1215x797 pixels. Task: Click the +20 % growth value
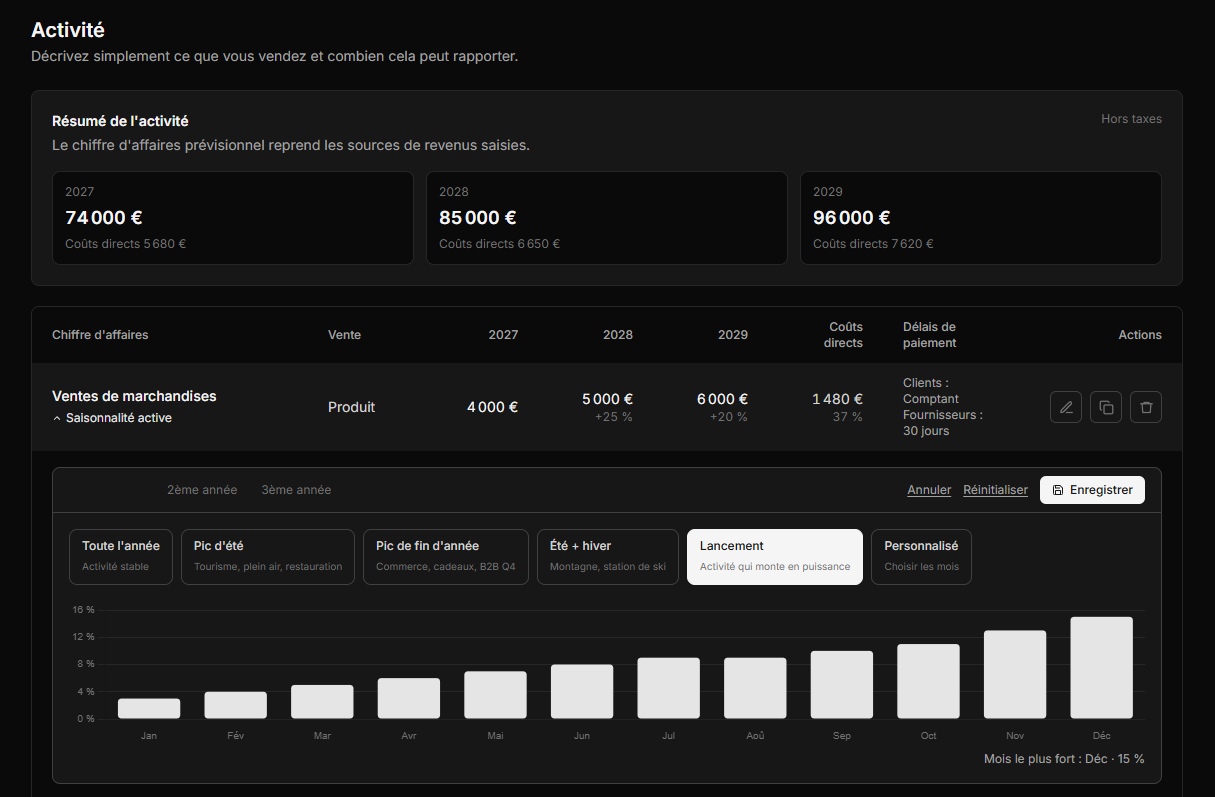728,417
